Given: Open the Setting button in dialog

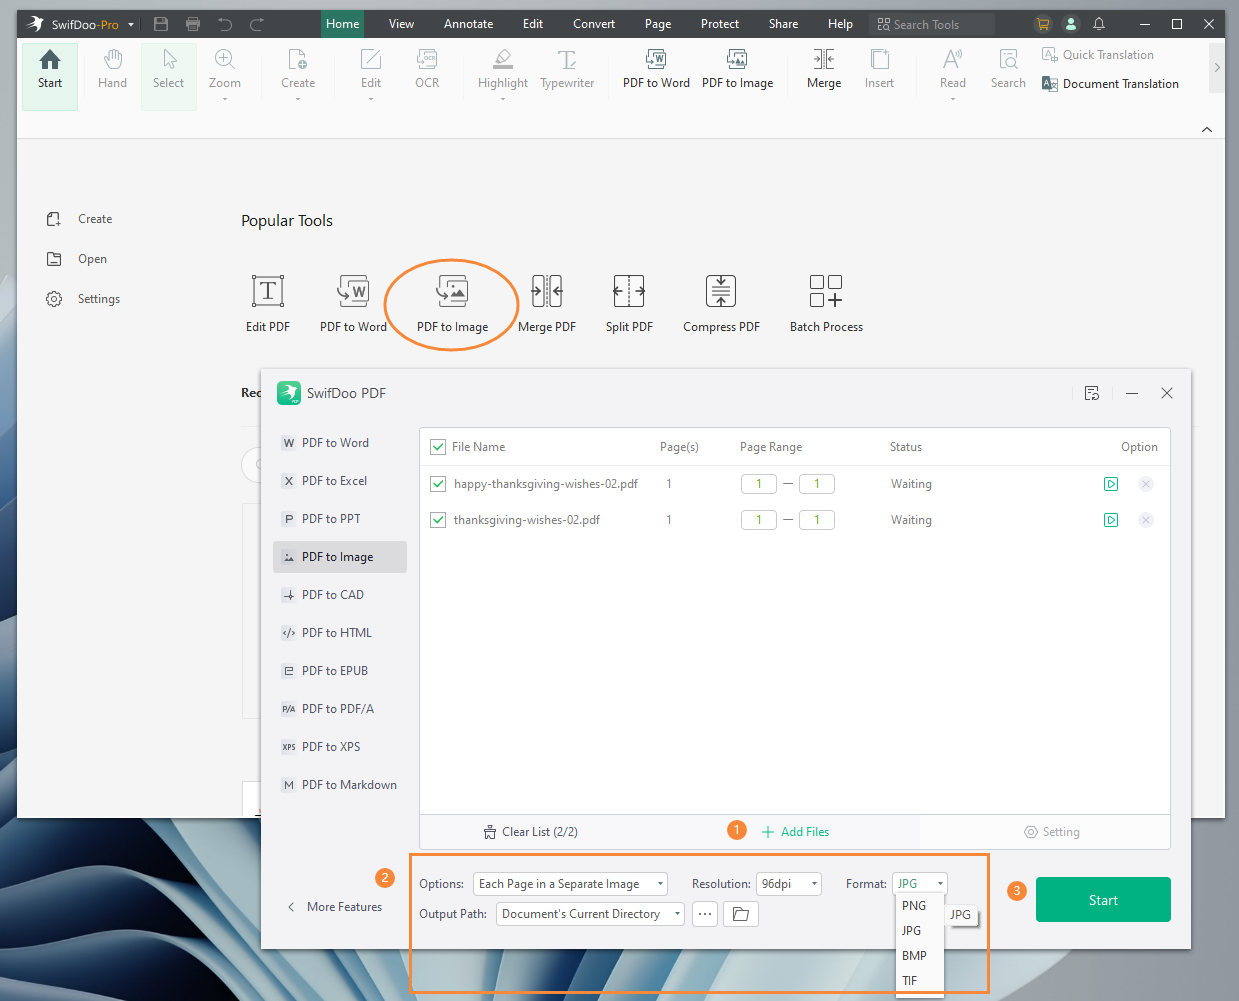Looking at the screenshot, I should pos(1051,832).
